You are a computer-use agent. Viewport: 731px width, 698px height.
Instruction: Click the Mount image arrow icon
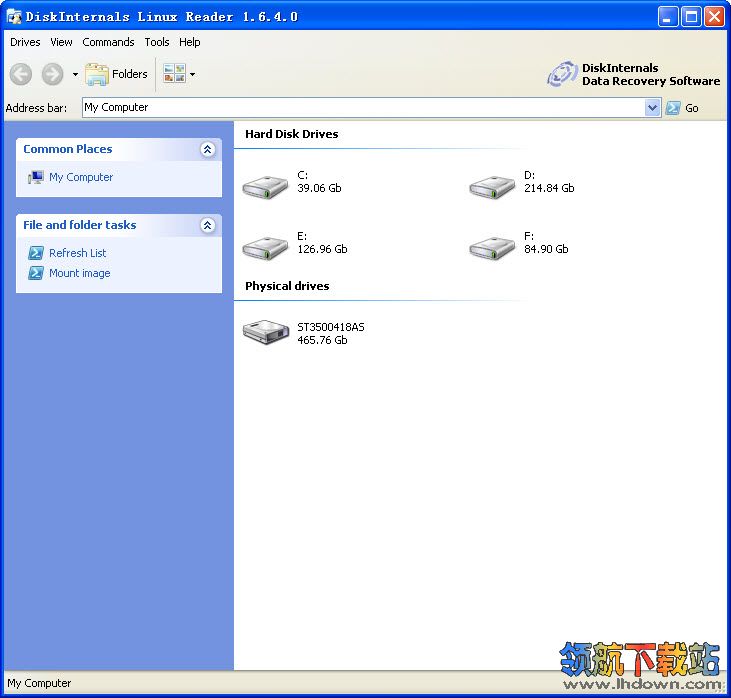click(36, 273)
